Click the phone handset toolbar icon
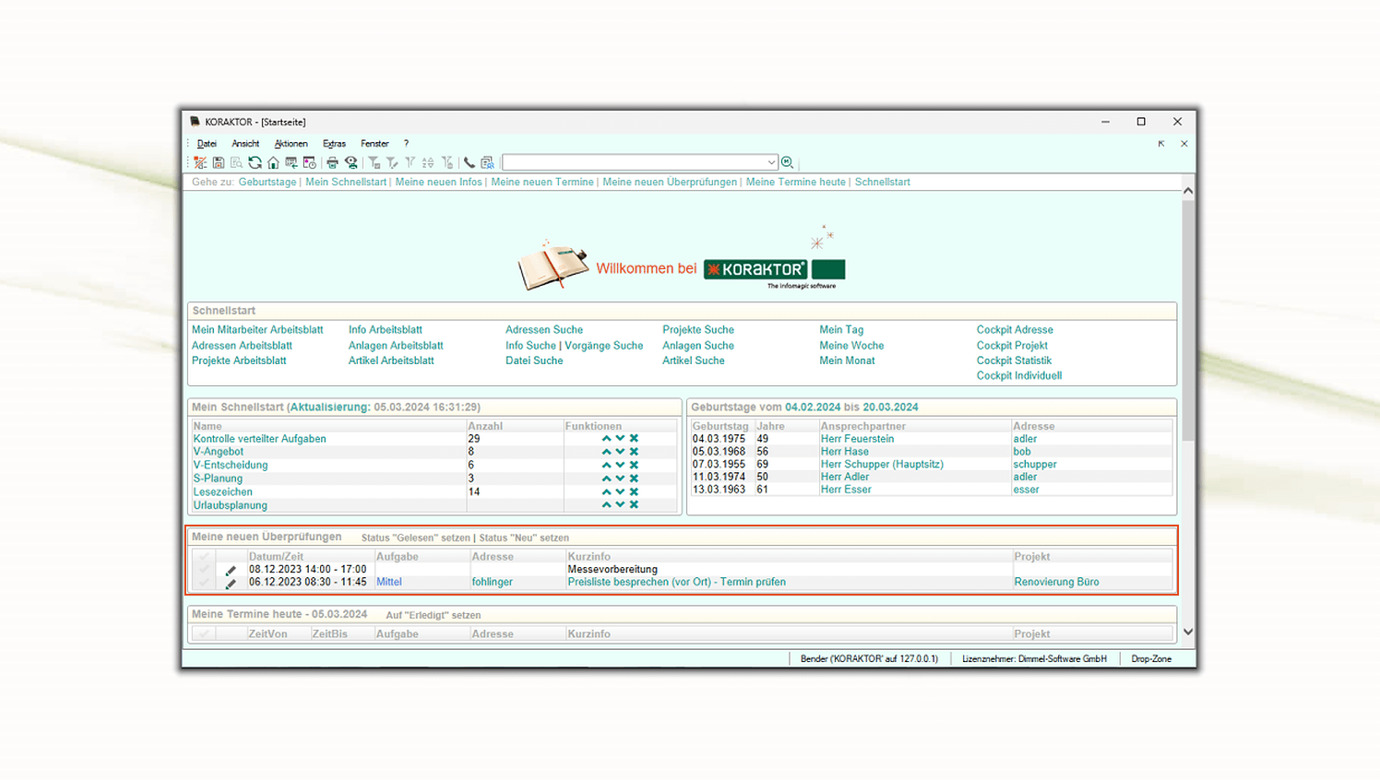Viewport: 1380px width, 780px height. click(469, 163)
